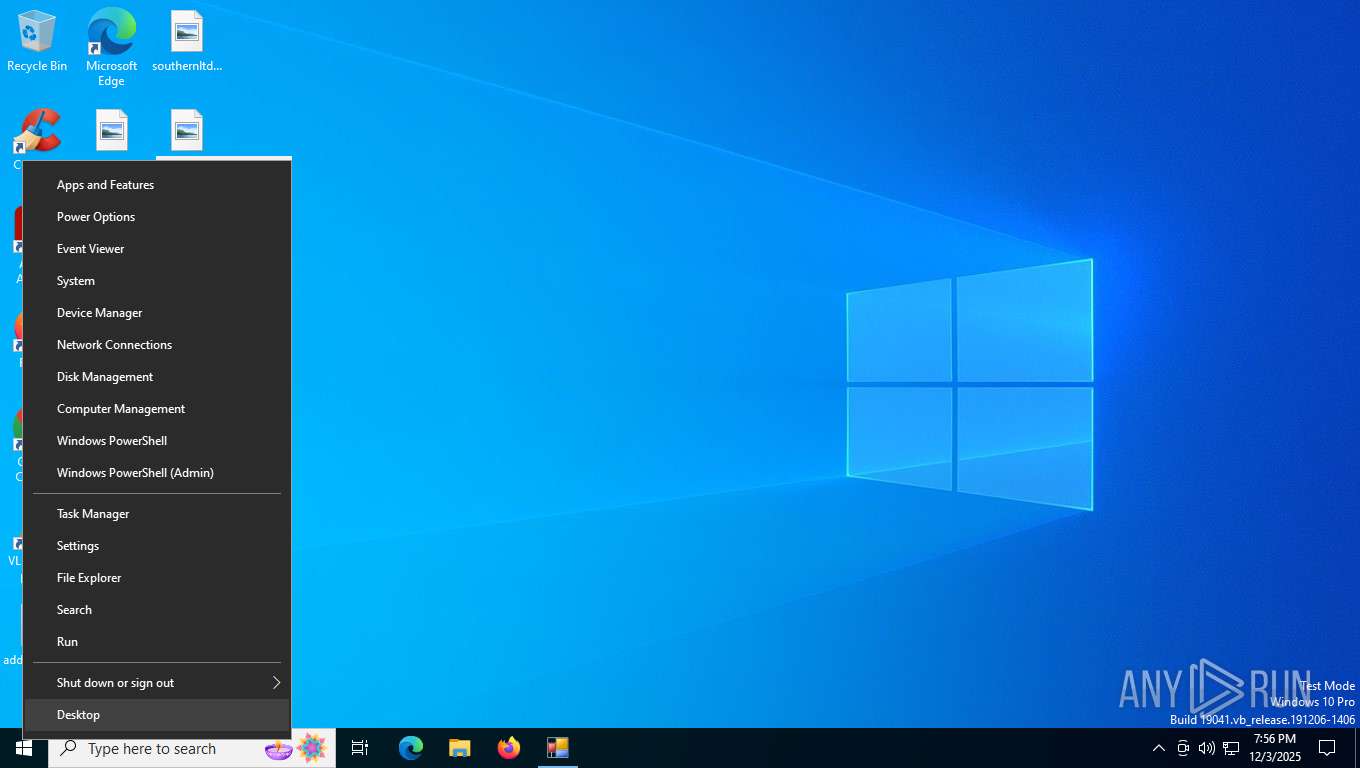Launch Firefox from the taskbar

[509, 748]
